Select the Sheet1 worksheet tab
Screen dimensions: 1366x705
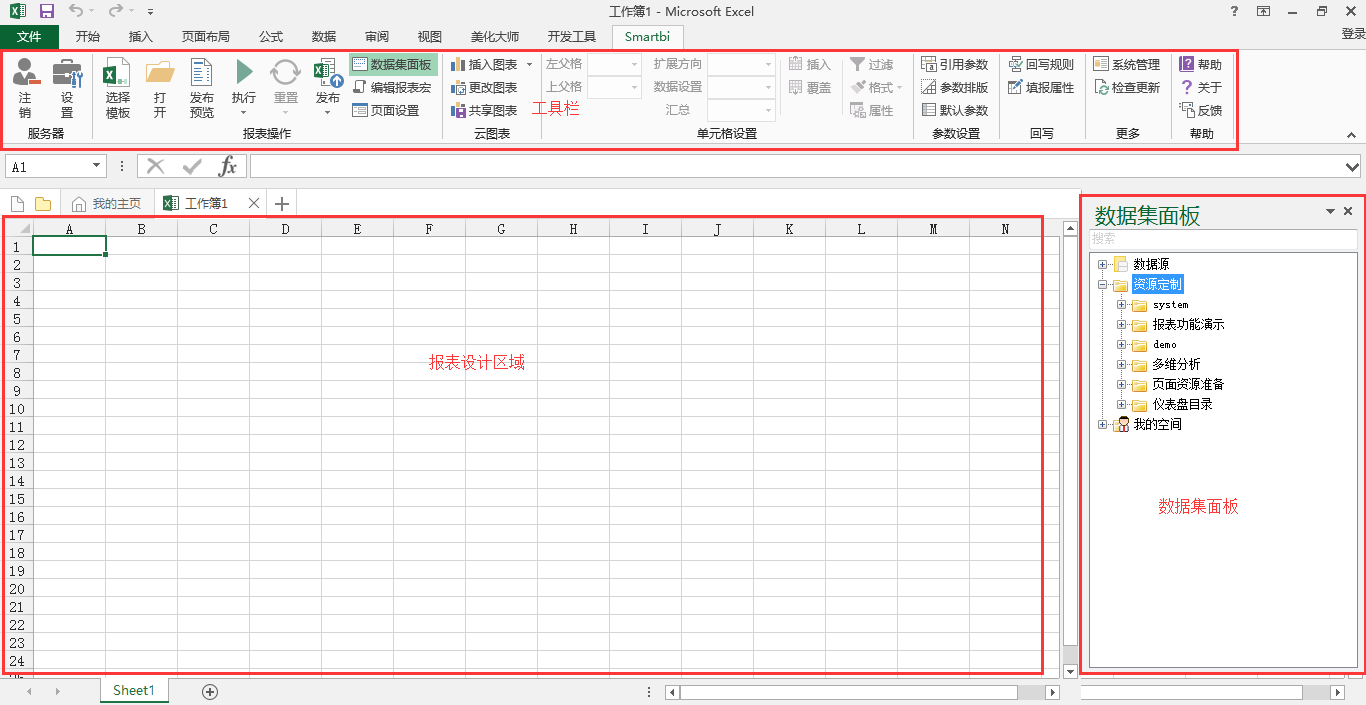pos(134,691)
